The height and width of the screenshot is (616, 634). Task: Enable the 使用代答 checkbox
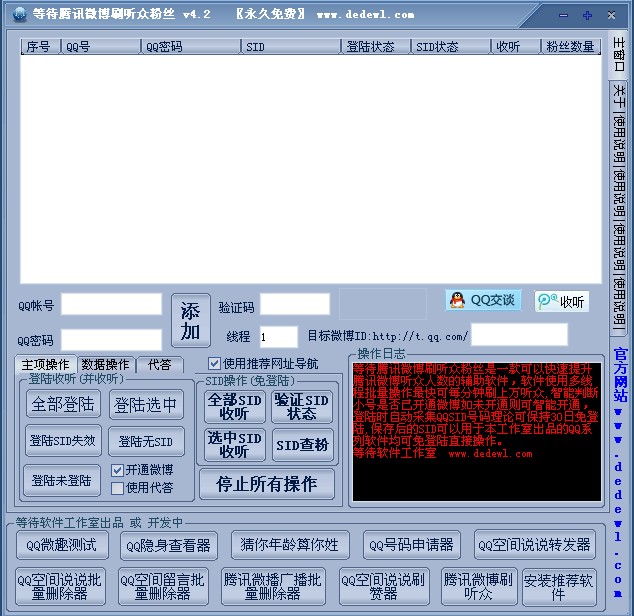pos(117,488)
